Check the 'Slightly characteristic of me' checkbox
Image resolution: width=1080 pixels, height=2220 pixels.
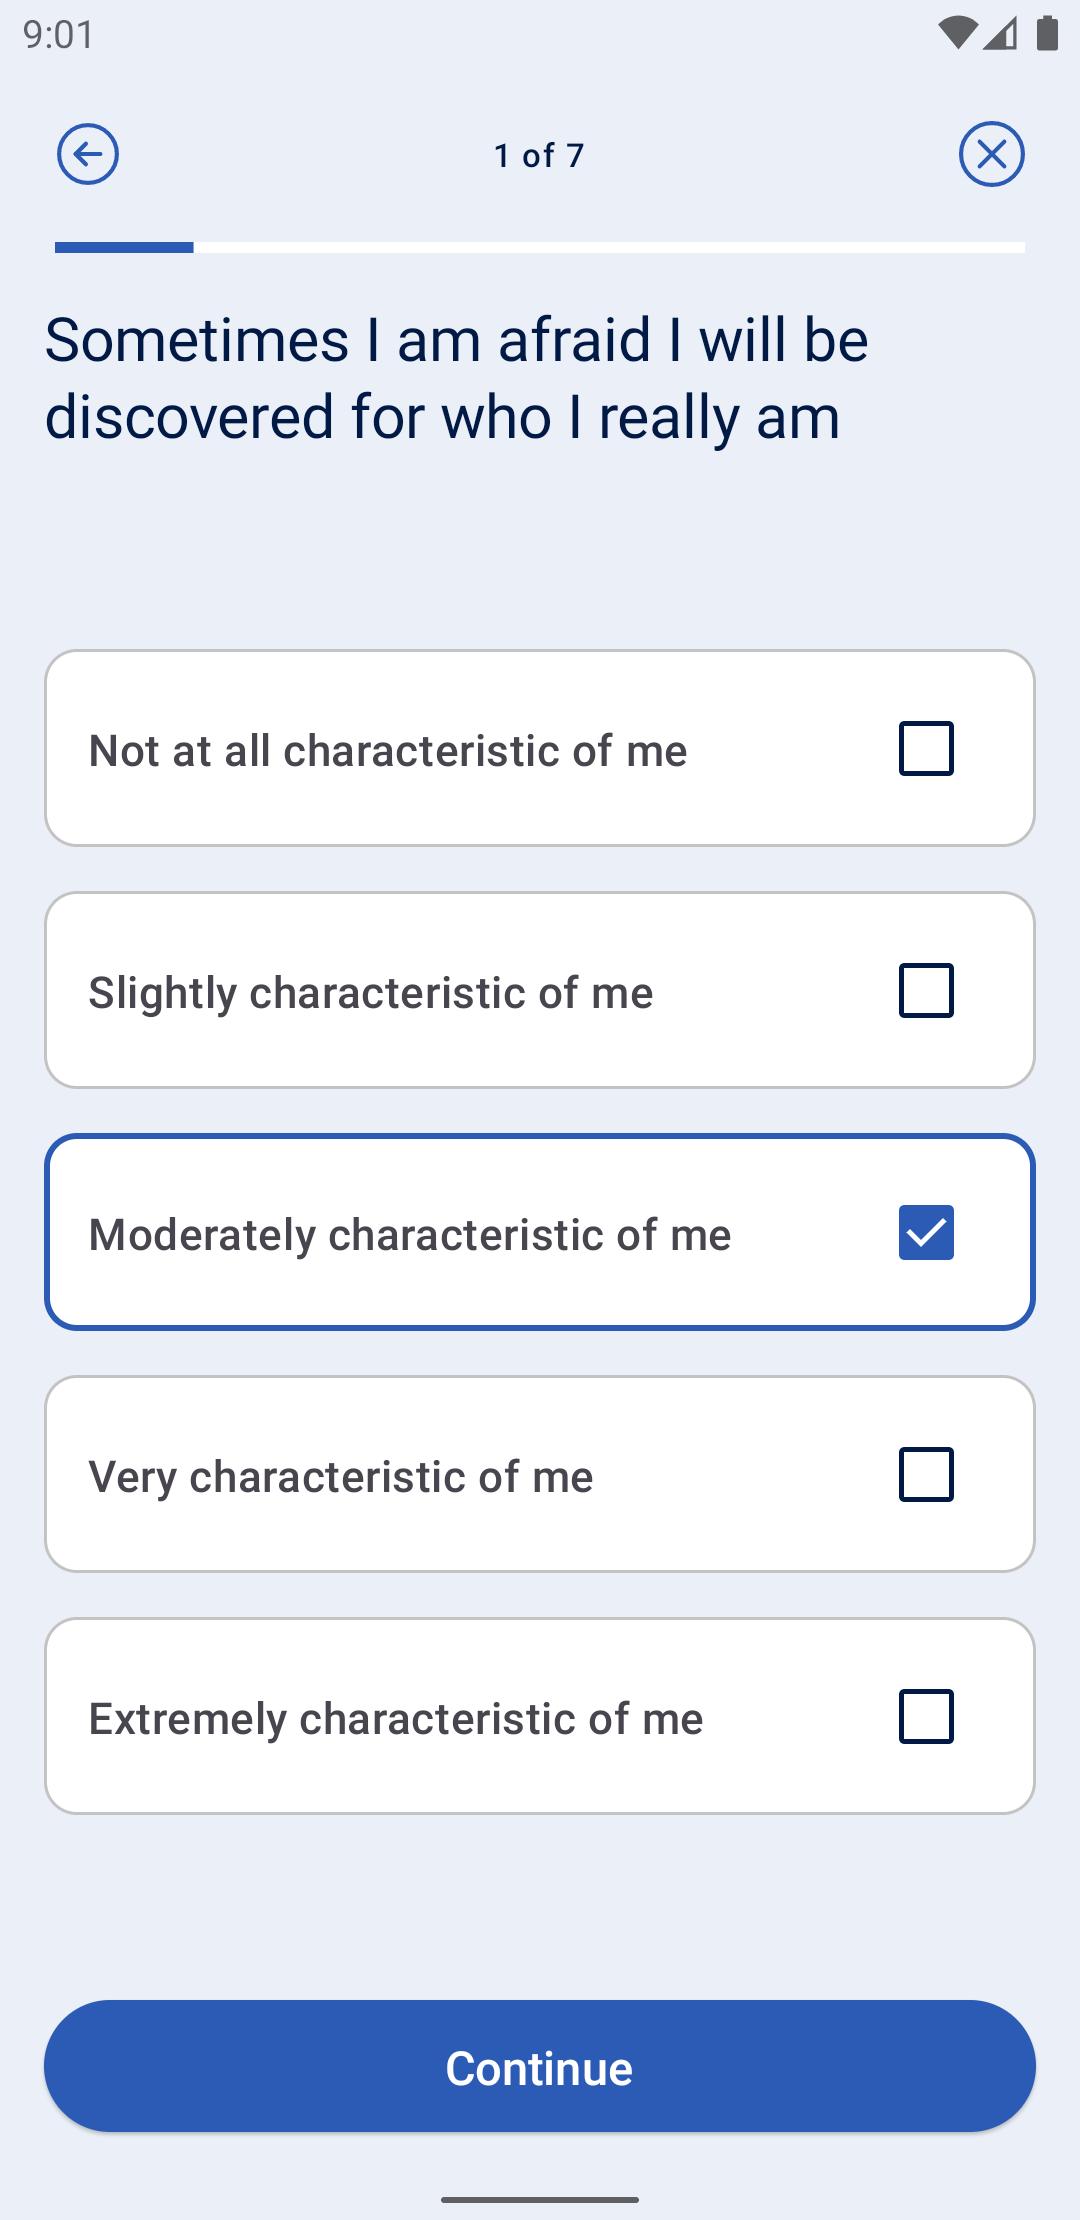coord(926,990)
